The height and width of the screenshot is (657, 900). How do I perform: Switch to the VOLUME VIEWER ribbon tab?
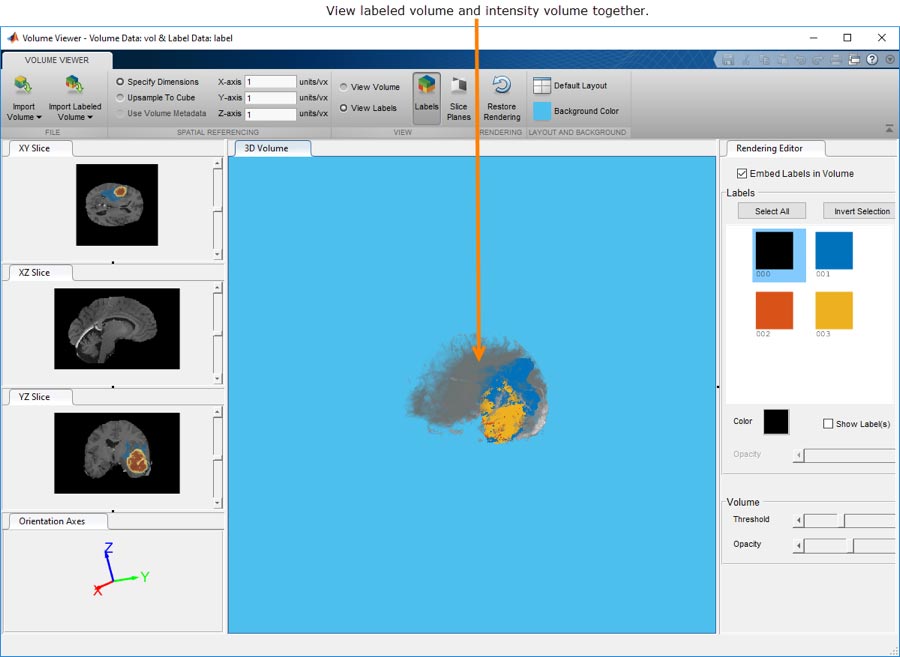coord(57,60)
